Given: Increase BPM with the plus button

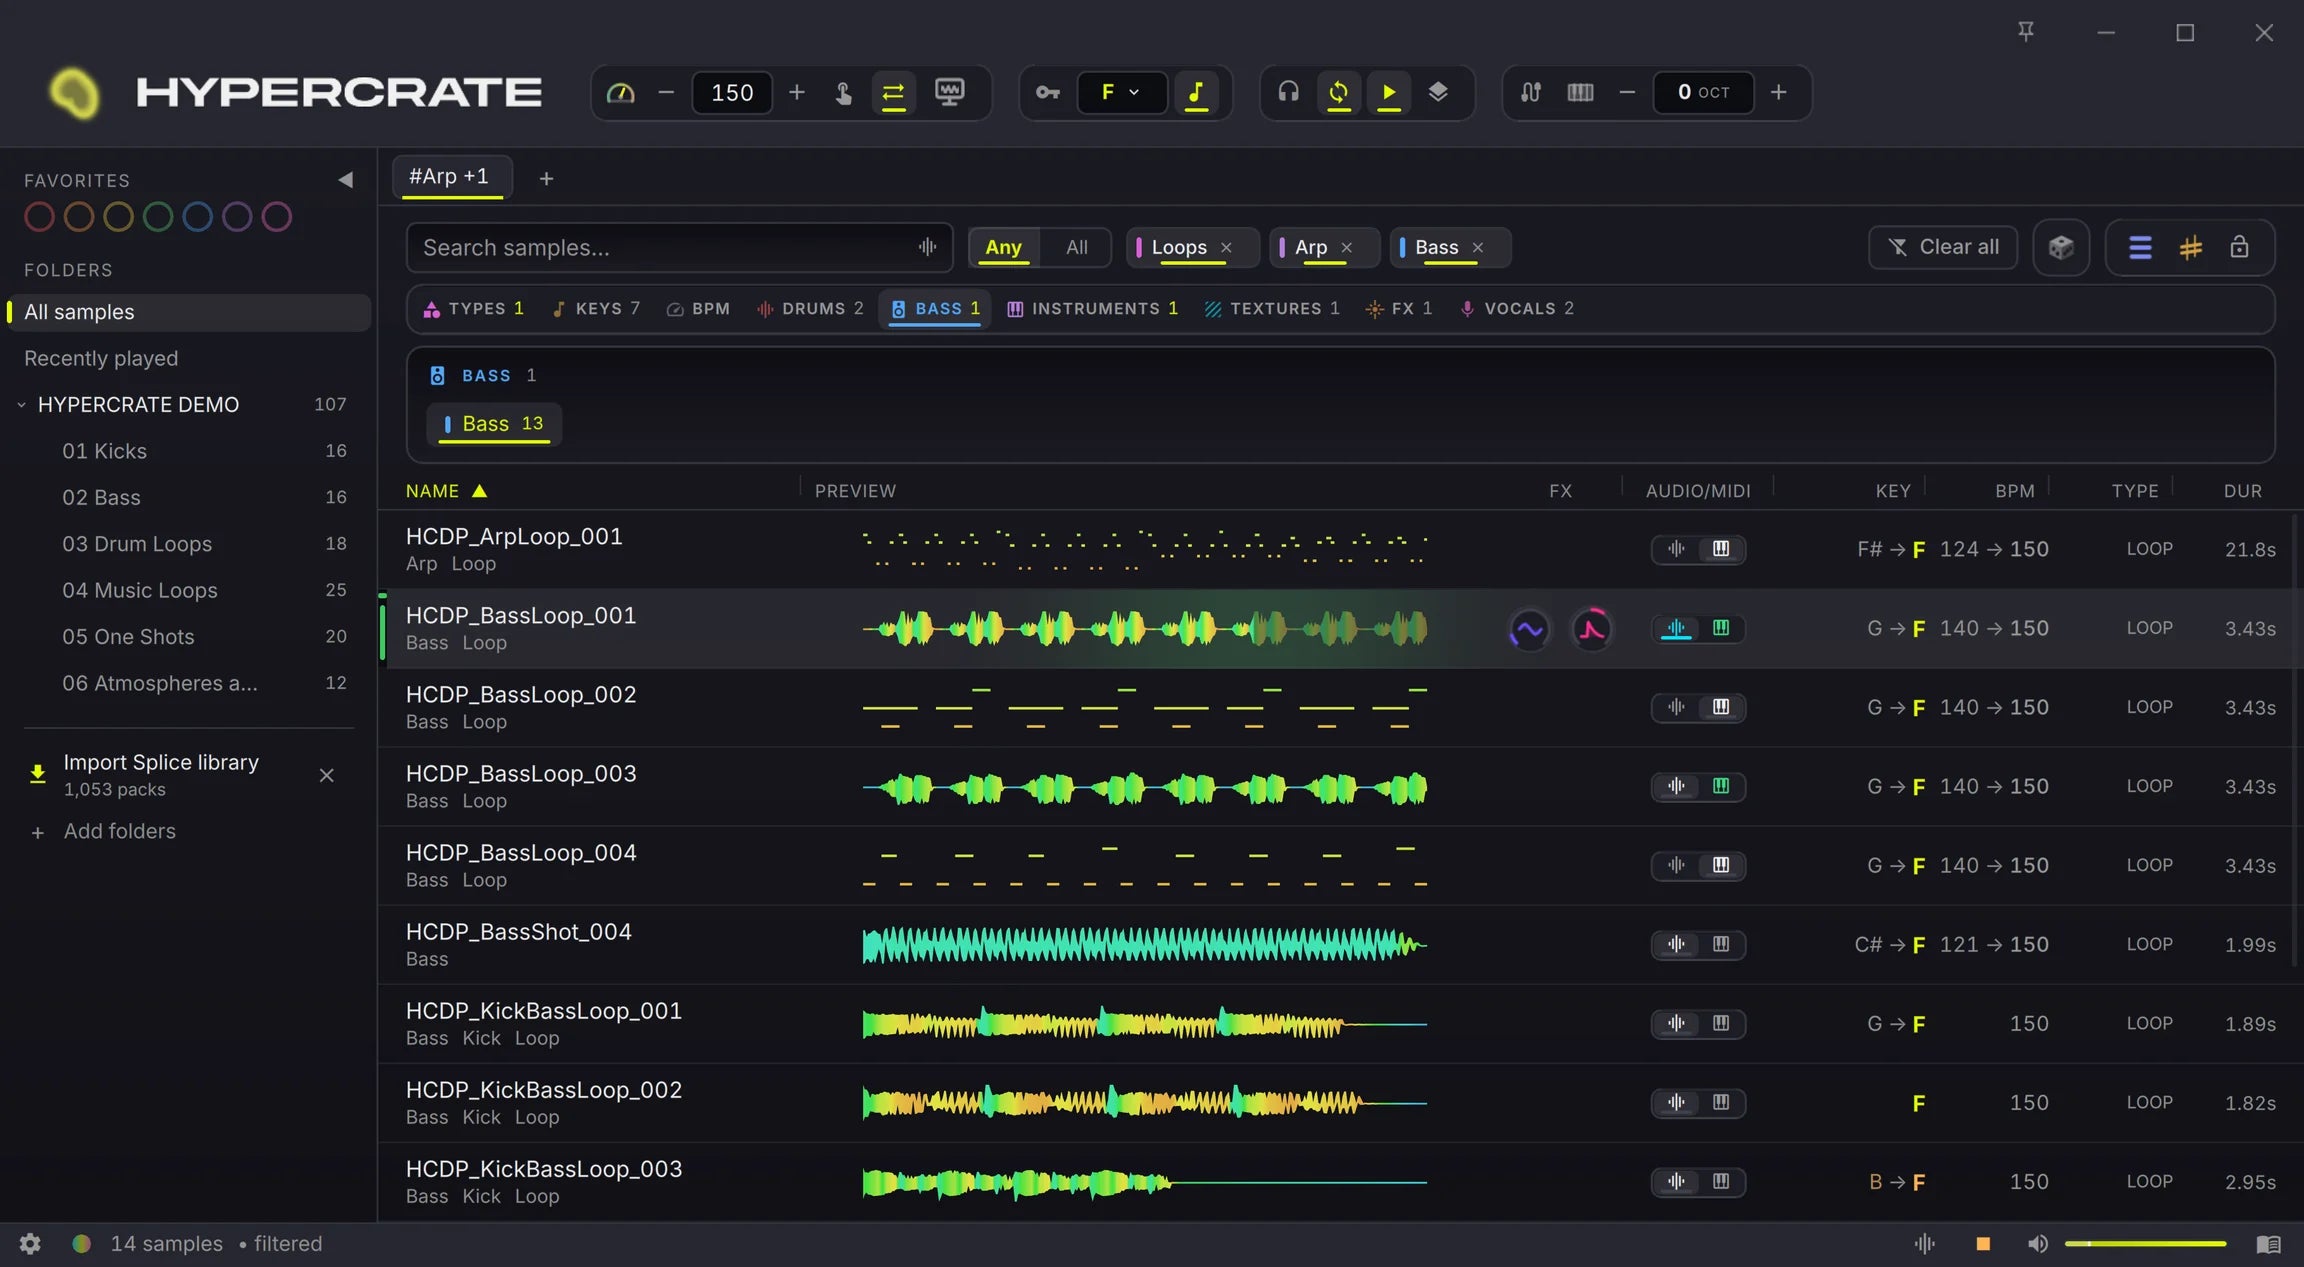Looking at the screenshot, I should 797,93.
